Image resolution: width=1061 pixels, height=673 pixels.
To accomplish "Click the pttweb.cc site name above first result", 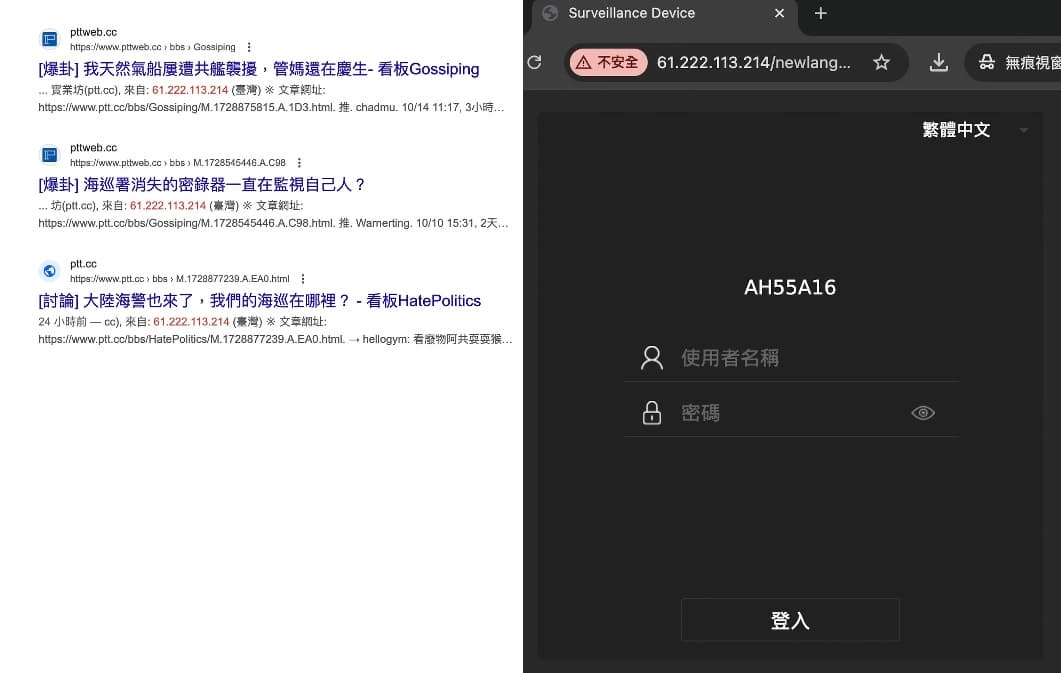I will [93, 32].
